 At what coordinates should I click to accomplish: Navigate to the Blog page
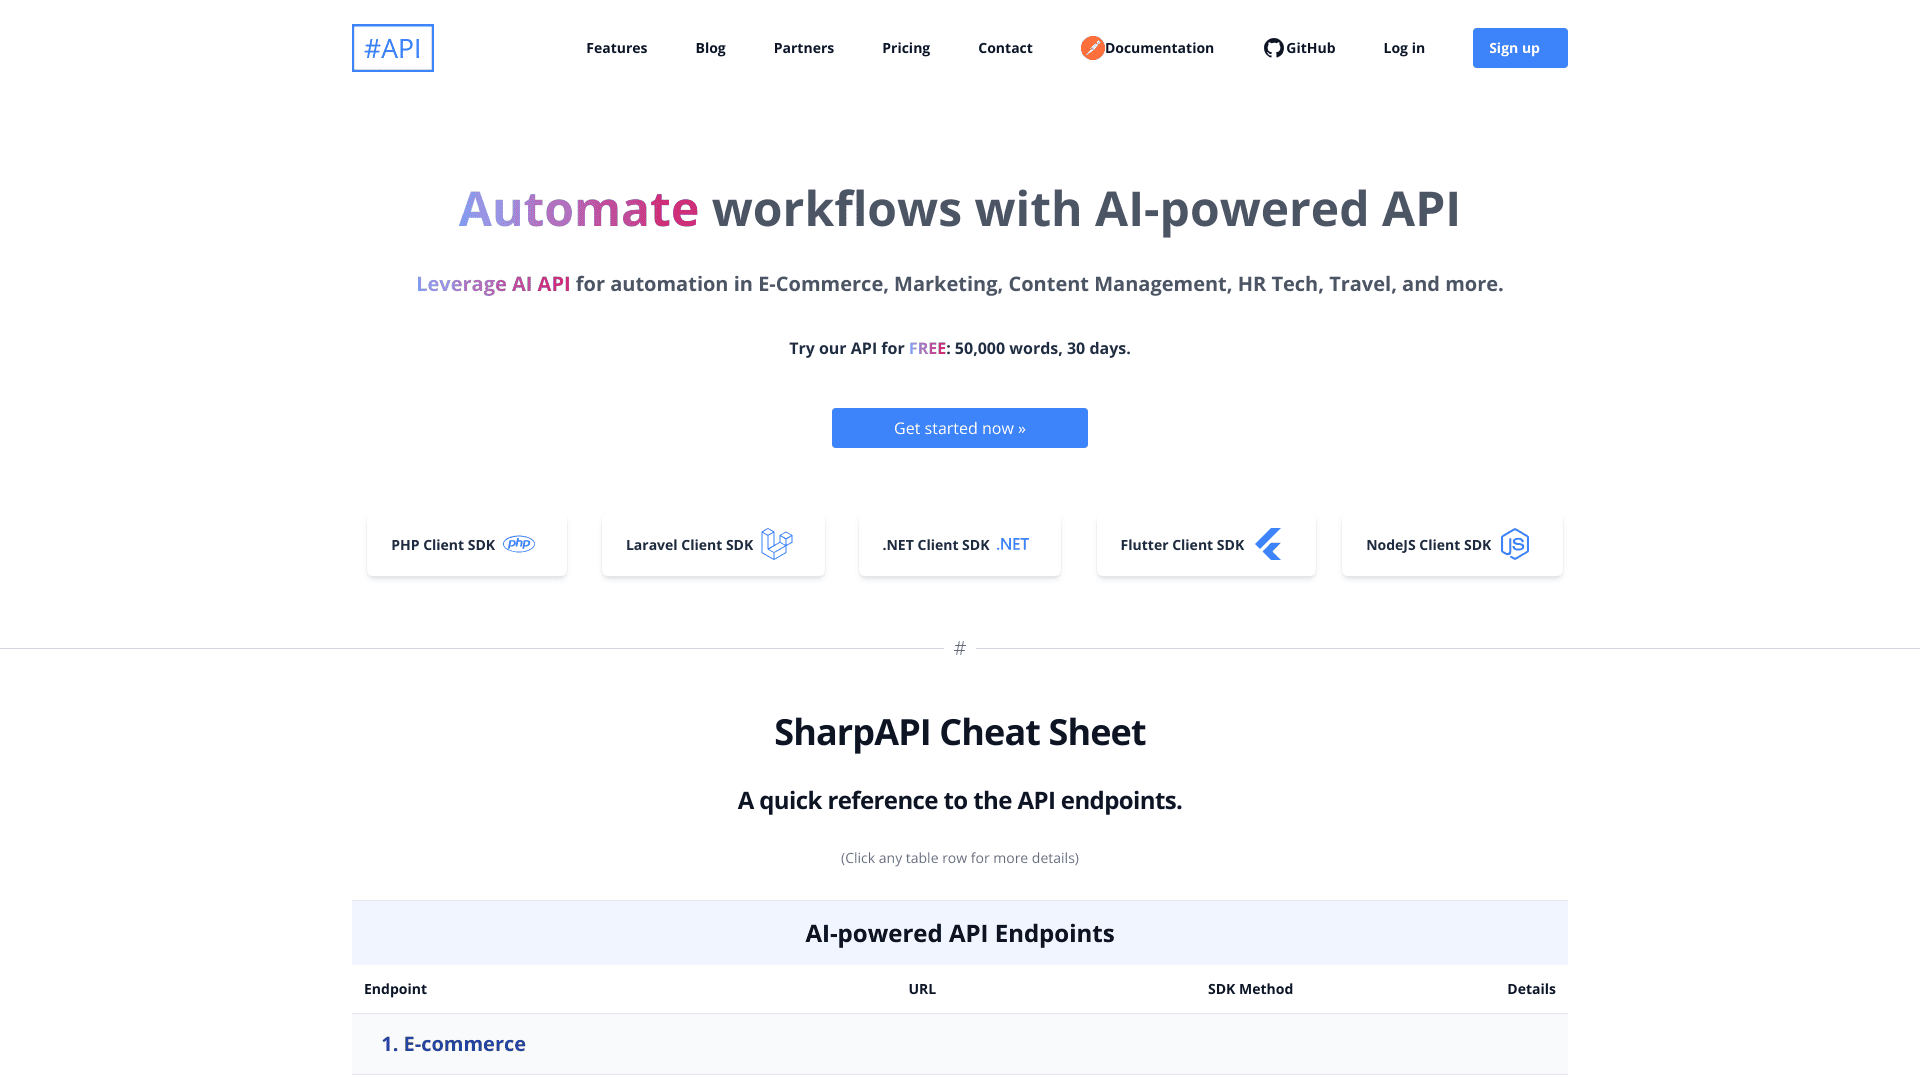click(710, 47)
